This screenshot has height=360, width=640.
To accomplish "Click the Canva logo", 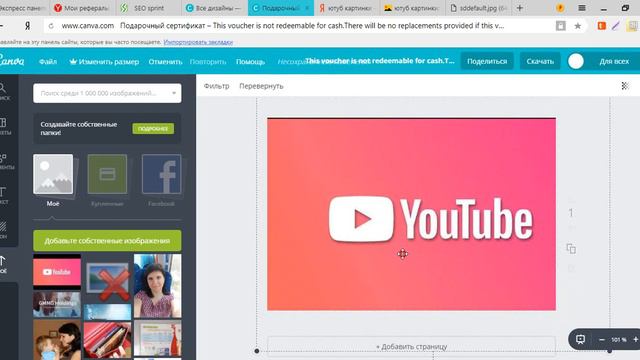I will tap(11, 61).
